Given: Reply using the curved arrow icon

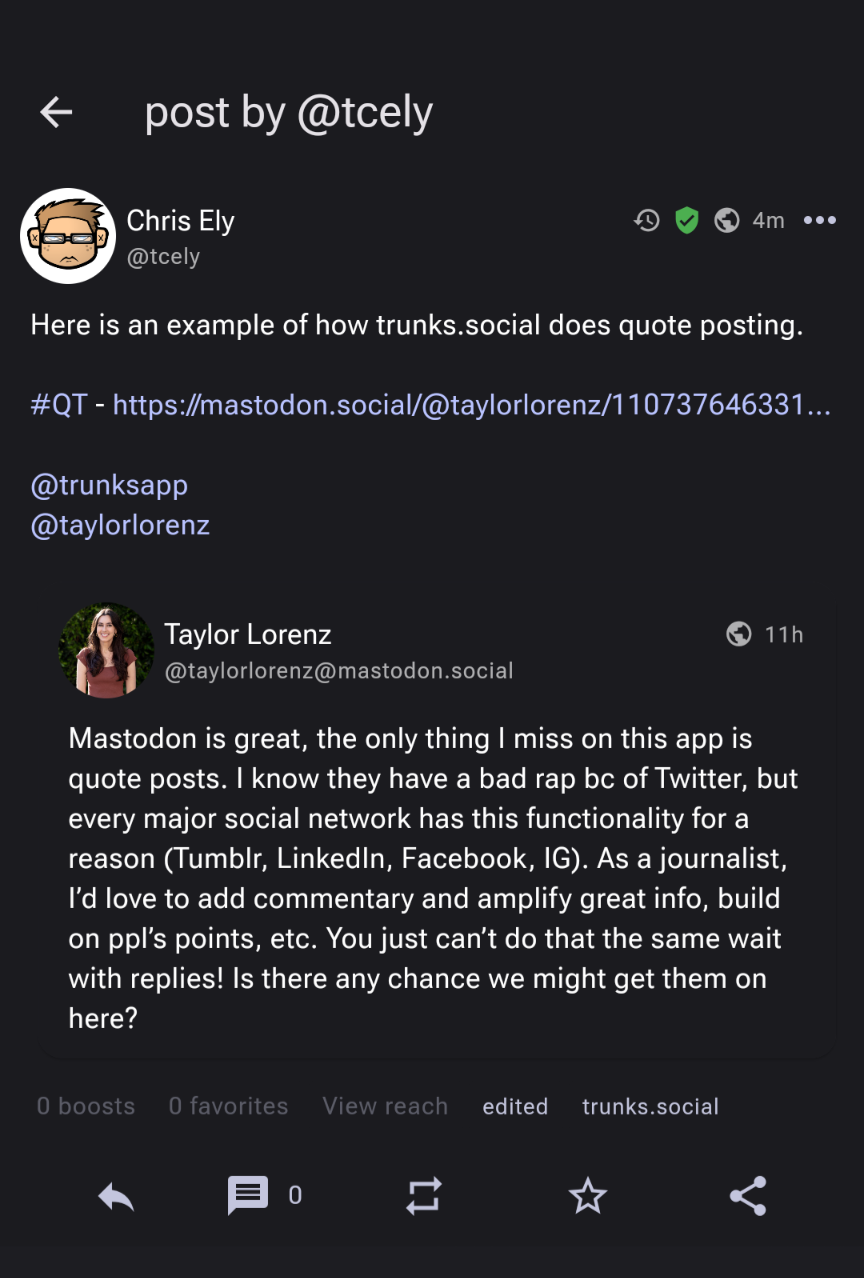Looking at the screenshot, I should (116, 1195).
